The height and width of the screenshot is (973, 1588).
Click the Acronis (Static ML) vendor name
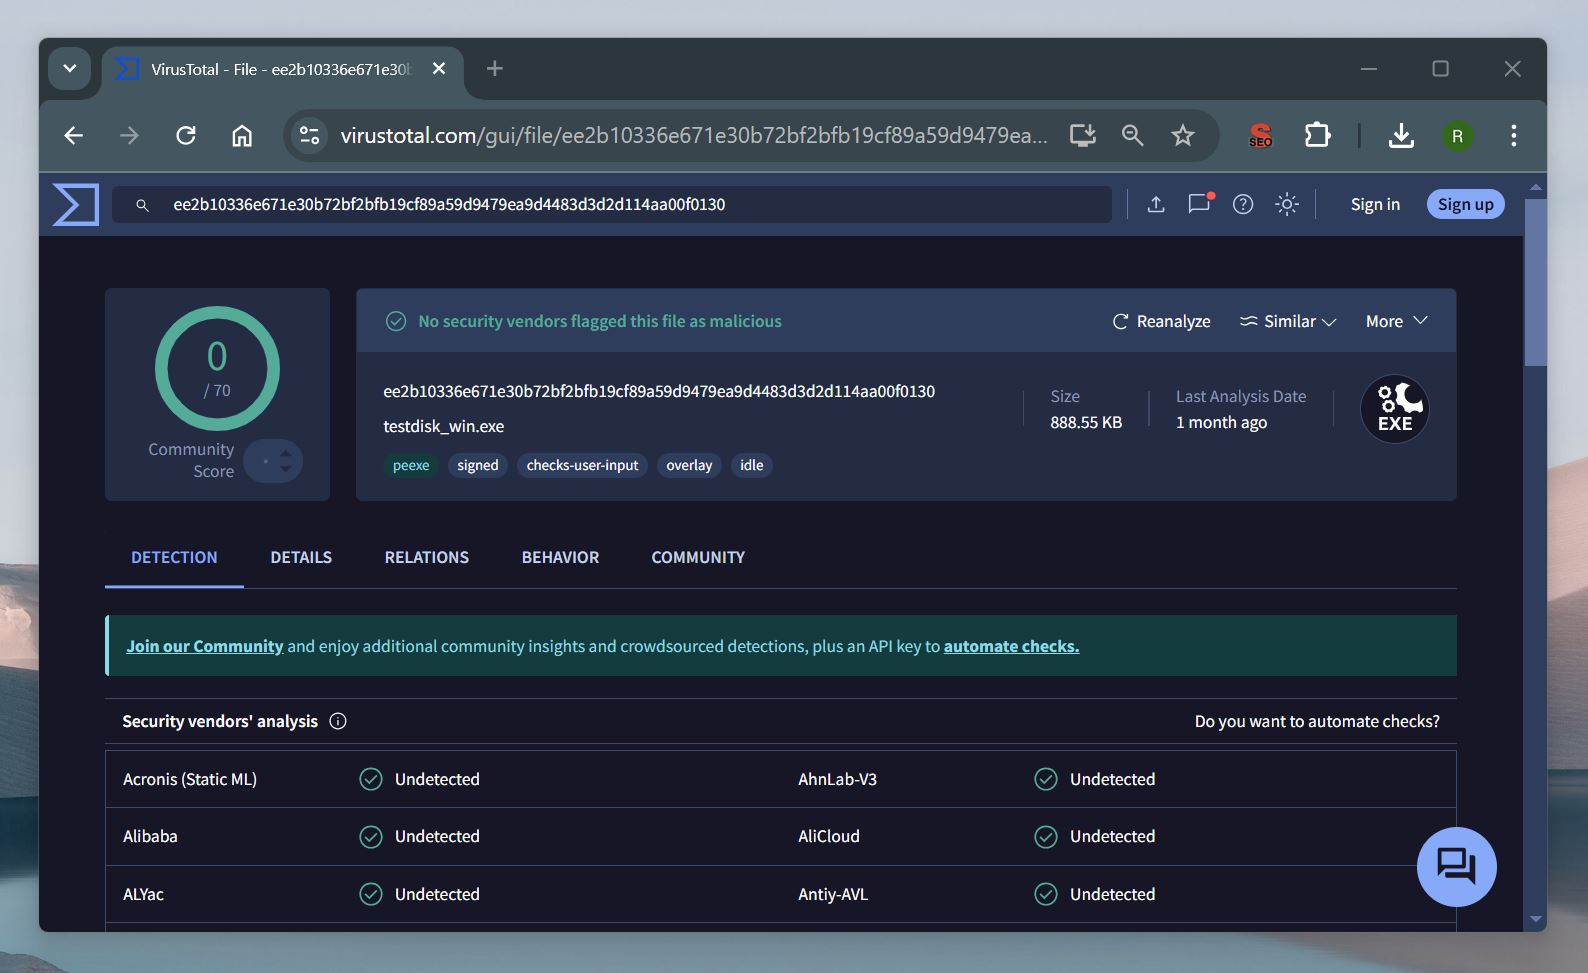pyautogui.click(x=190, y=779)
